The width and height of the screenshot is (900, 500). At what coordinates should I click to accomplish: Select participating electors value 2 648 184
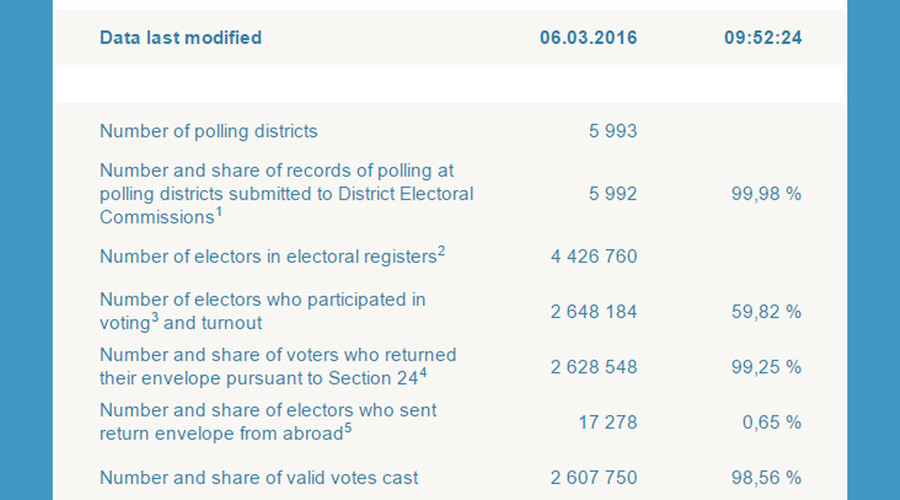click(x=594, y=312)
